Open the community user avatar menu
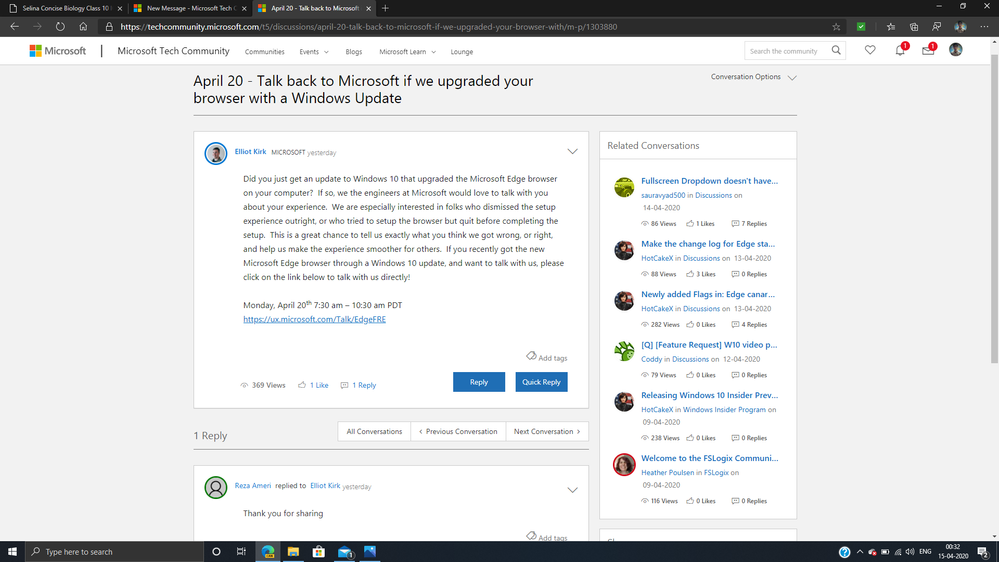Screen dimensions: 999x562 point(956,50)
